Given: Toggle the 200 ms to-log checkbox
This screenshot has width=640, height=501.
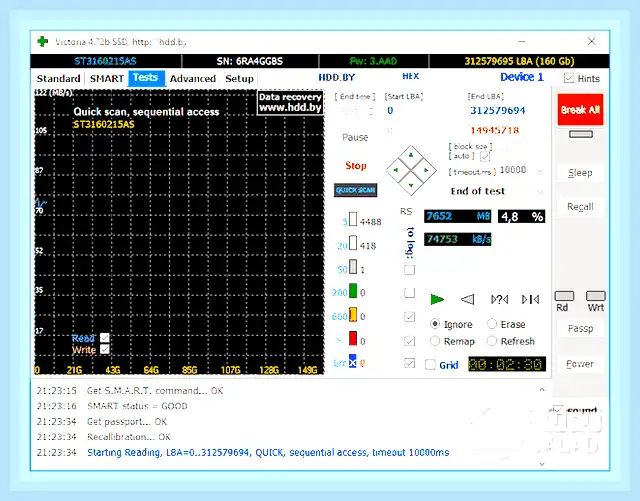Looking at the screenshot, I should [409, 293].
